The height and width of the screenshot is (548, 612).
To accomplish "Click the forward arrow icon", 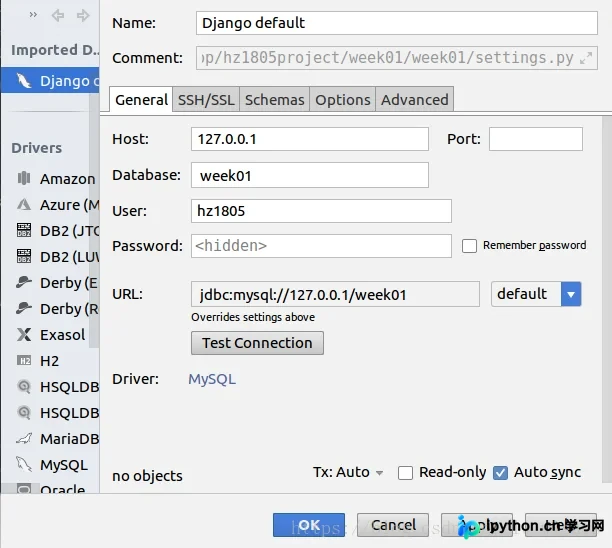I will click(x=83, y=16).
